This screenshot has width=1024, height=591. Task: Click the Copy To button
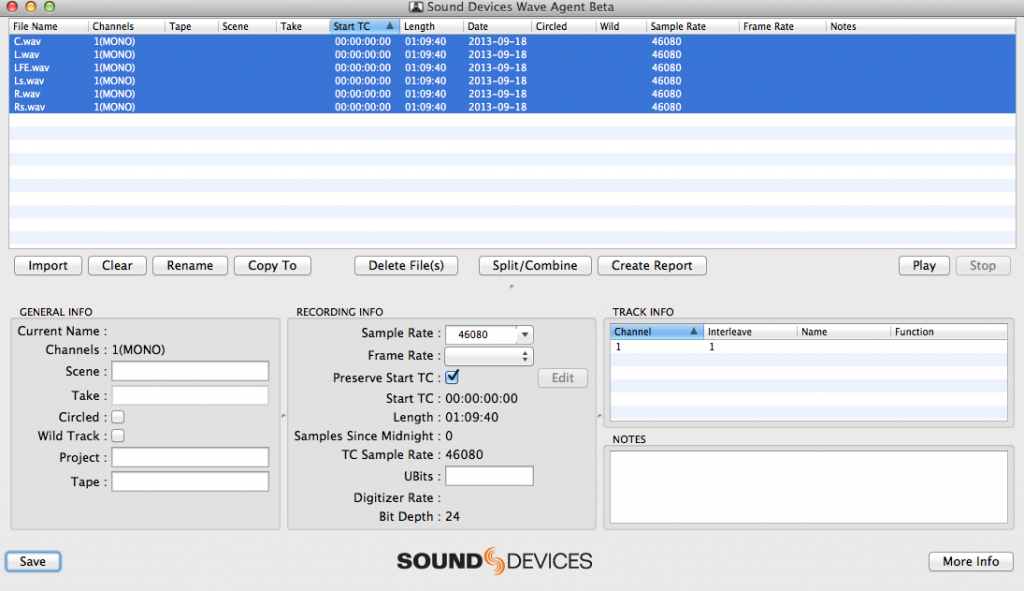(x=272, y=266)
